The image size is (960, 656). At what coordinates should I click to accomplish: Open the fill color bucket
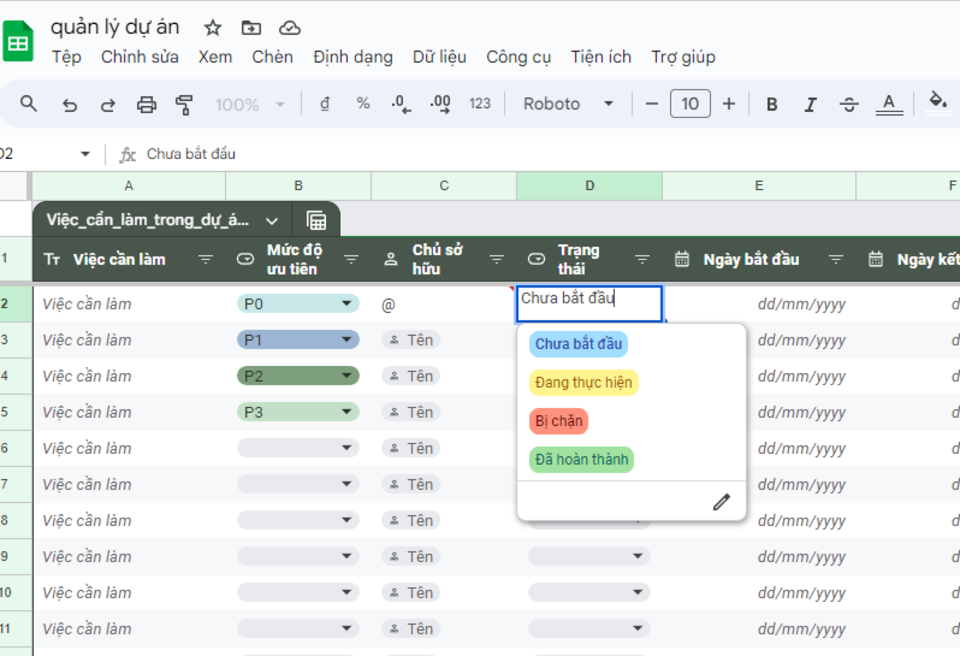pos(937,102)
